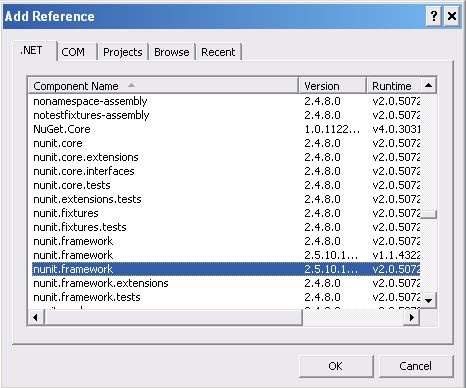Click the horizontal scrollbar left arrow
Image resolution: width=466 pixels, height=388 pixels.
pos(35,317)
